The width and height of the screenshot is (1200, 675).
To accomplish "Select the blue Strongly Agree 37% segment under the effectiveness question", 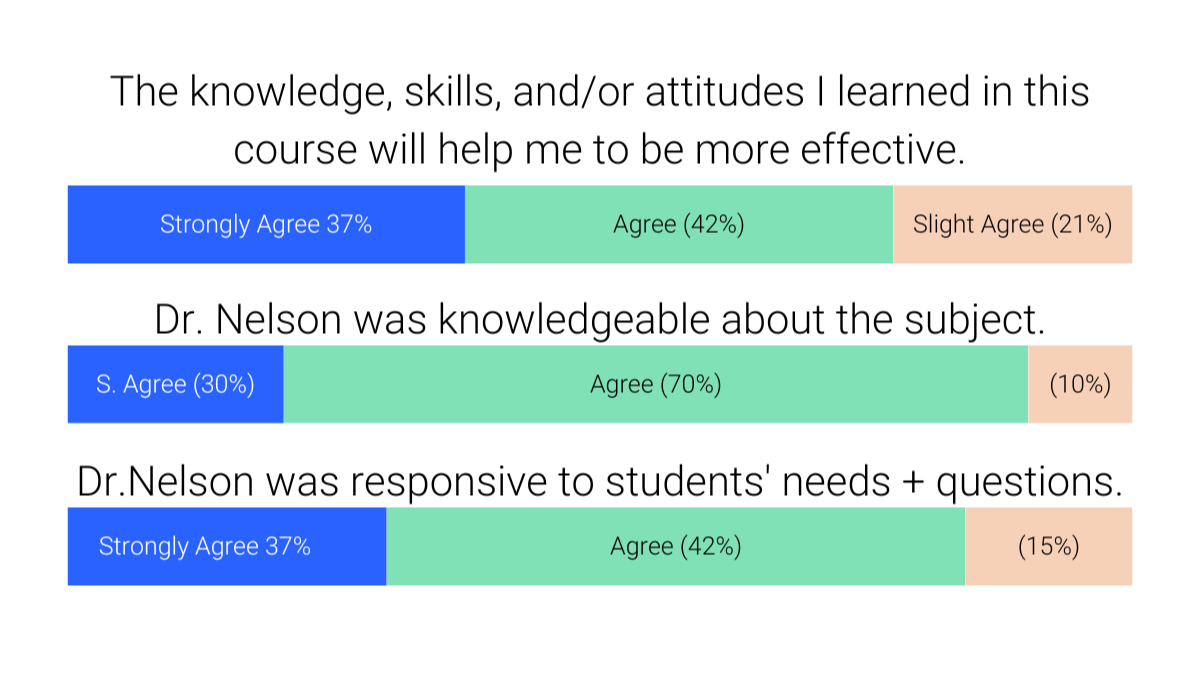I will click(266, 224).
